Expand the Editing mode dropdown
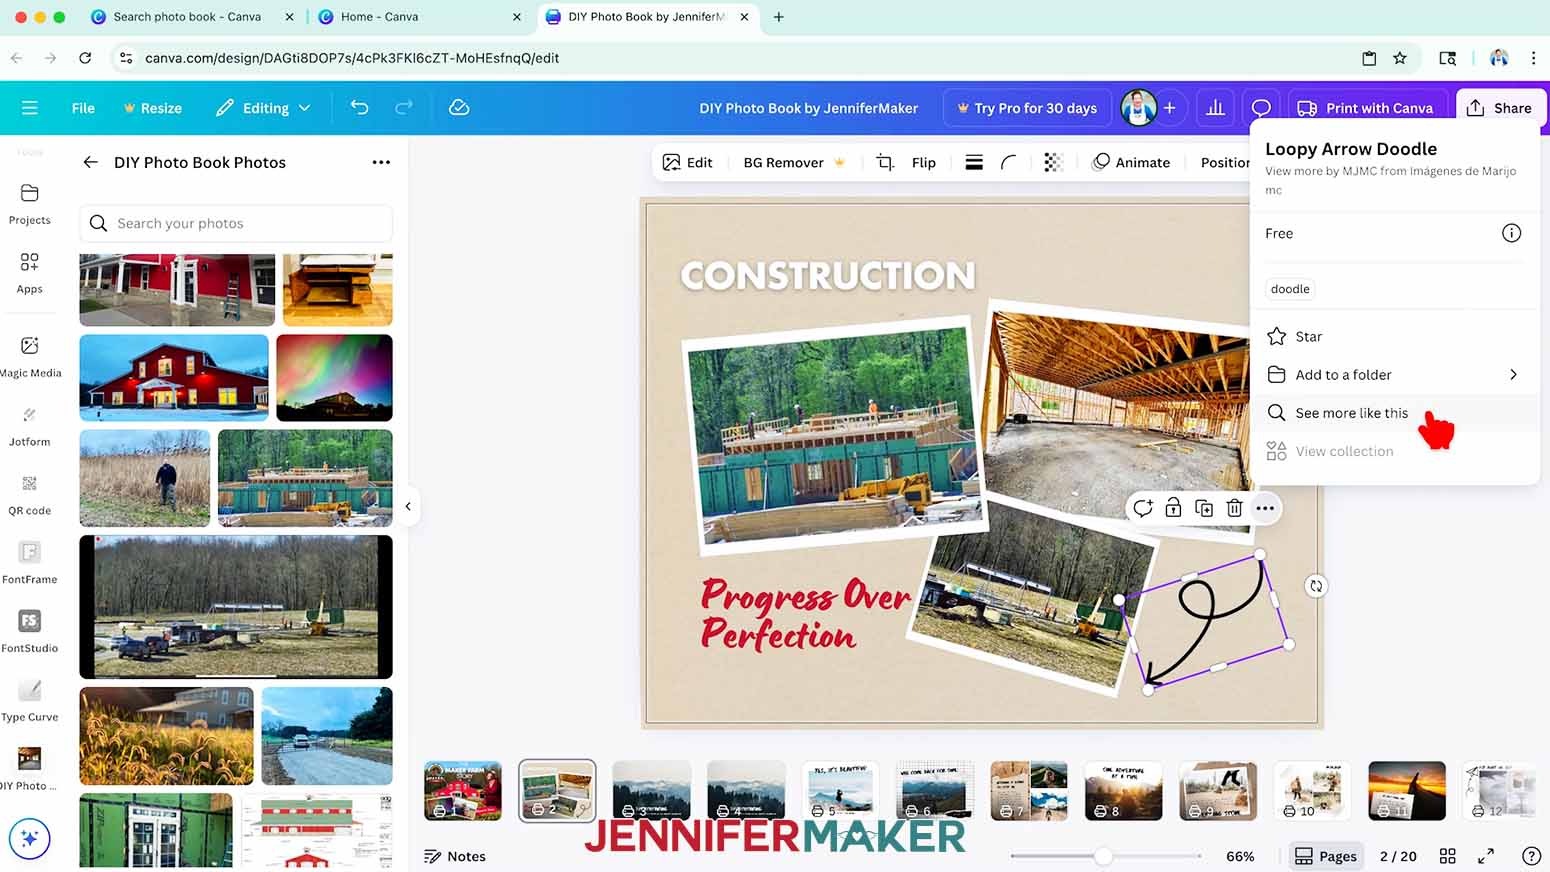 pos(264,108)
